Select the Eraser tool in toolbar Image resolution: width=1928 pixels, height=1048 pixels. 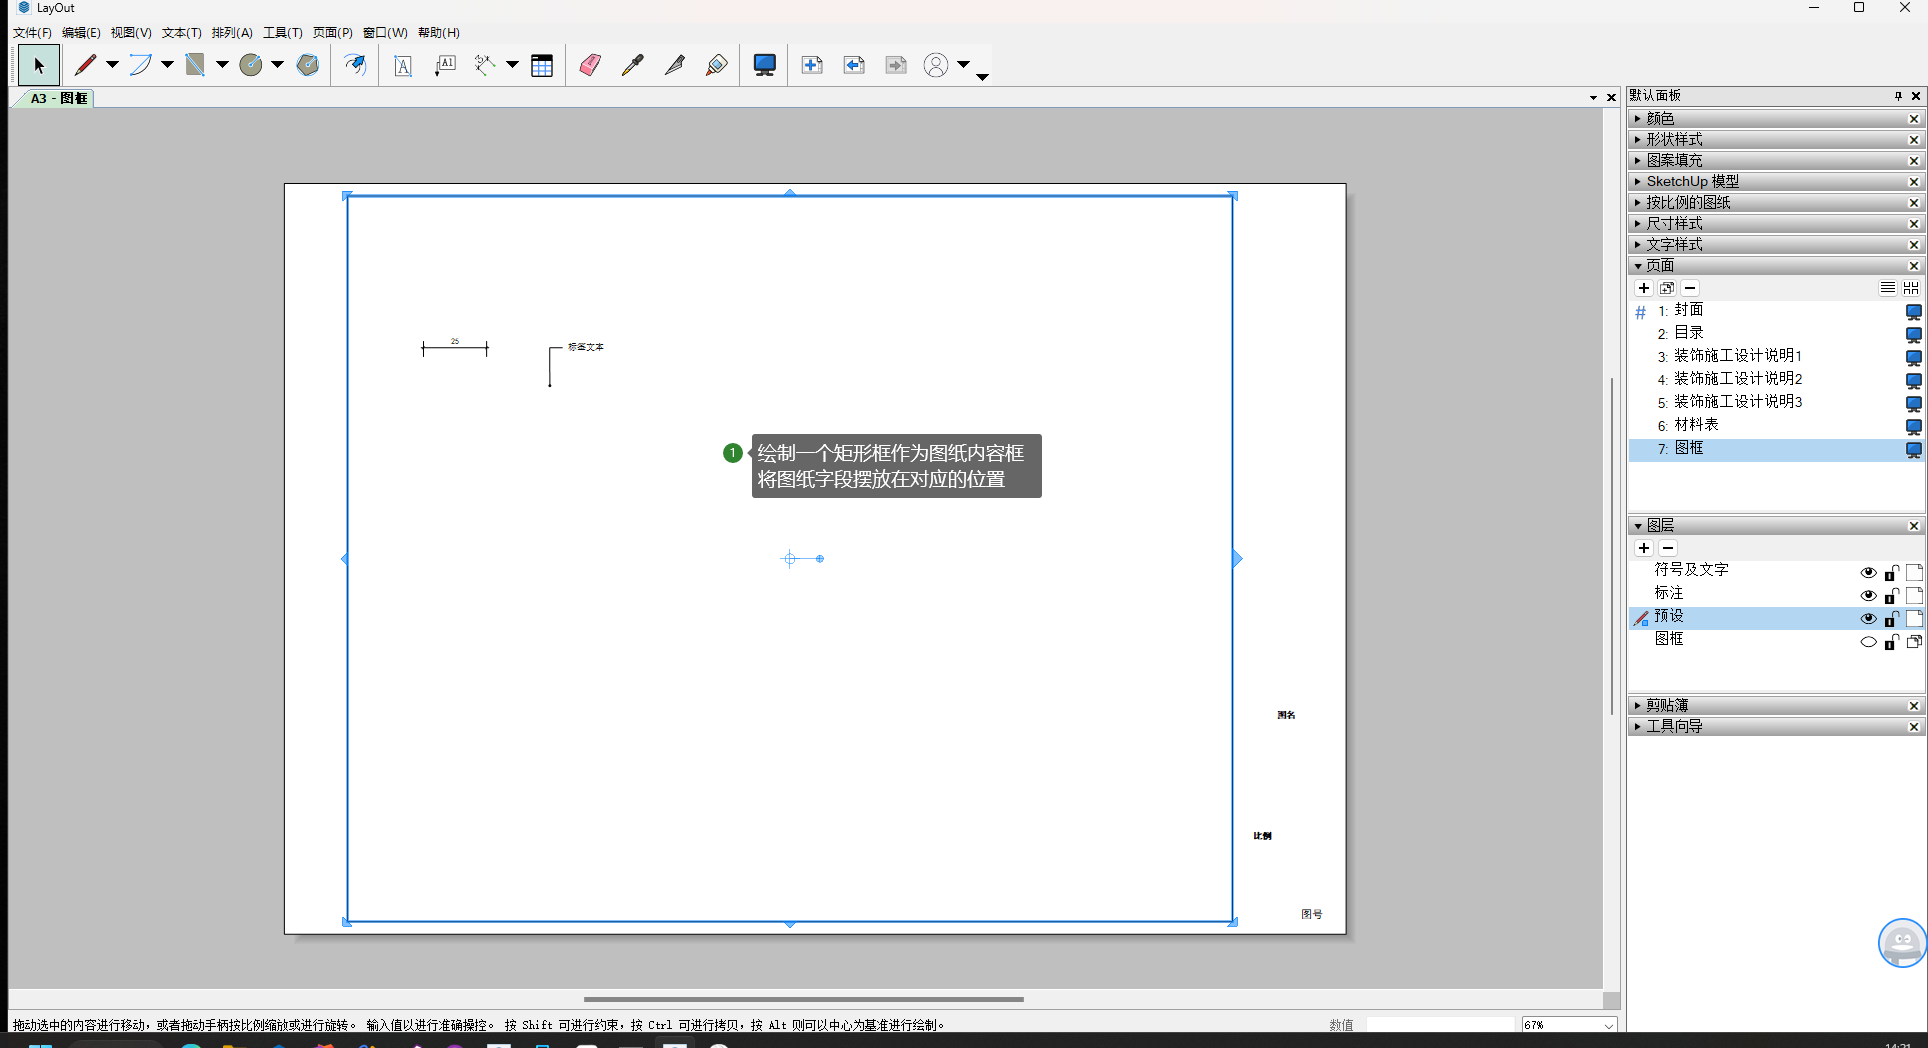[590, 66]
